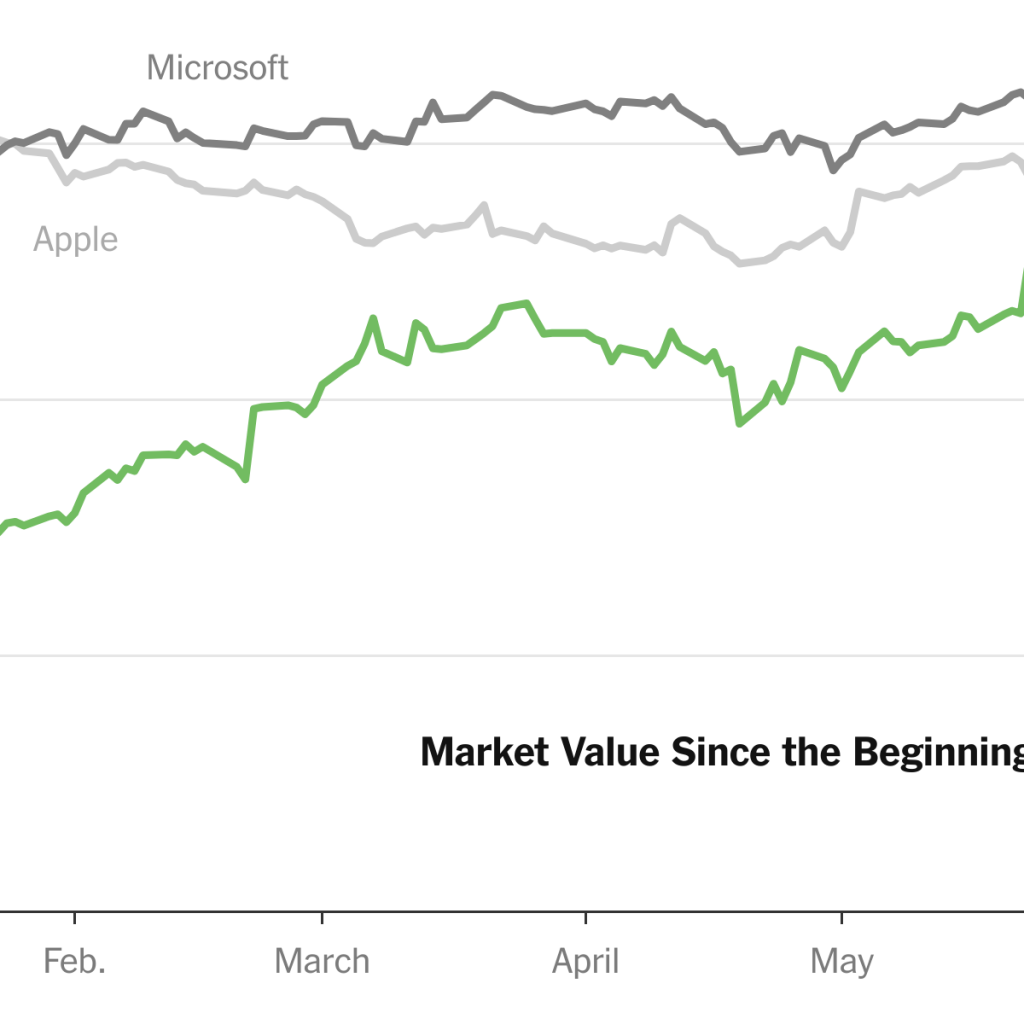
Task: Click the Feb. tick mark on axis
Action: pyautogui.click(x=74, y=918)
